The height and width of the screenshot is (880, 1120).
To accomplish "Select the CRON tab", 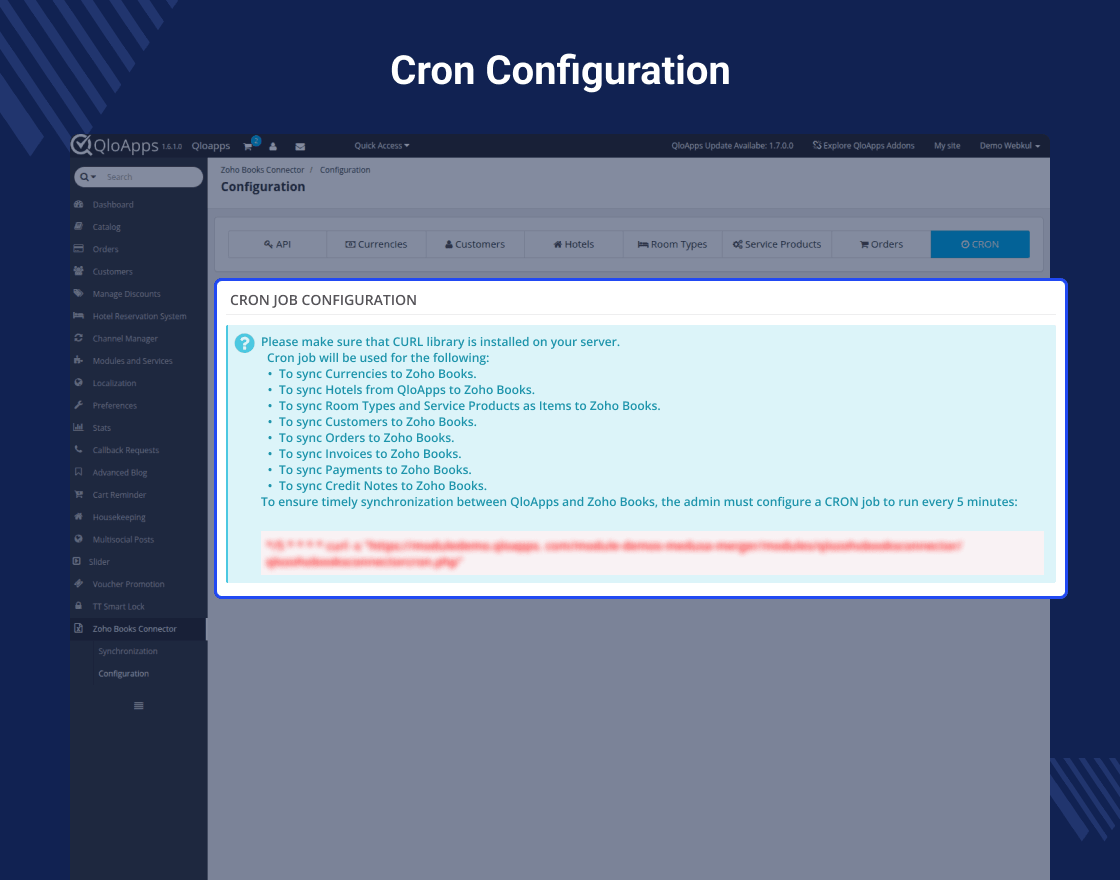I will 980,244.
